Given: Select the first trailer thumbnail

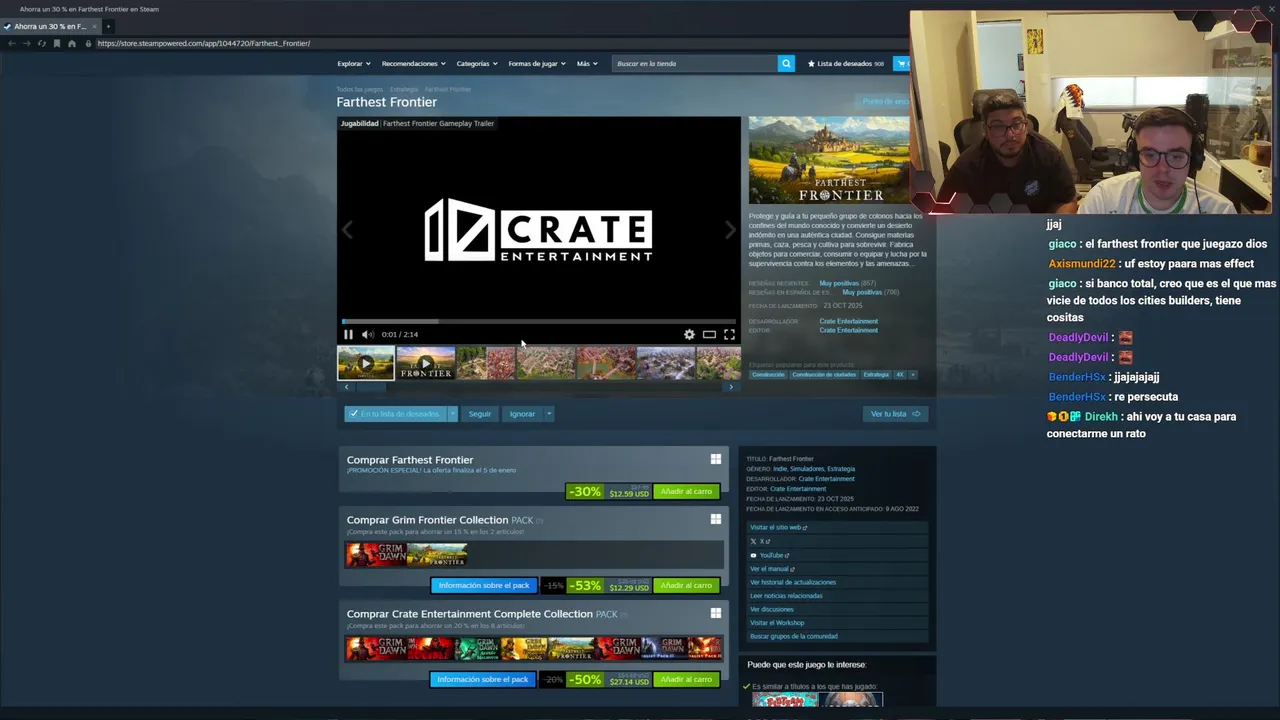Looking at the screenshot, I should click(x=366, y=363).
